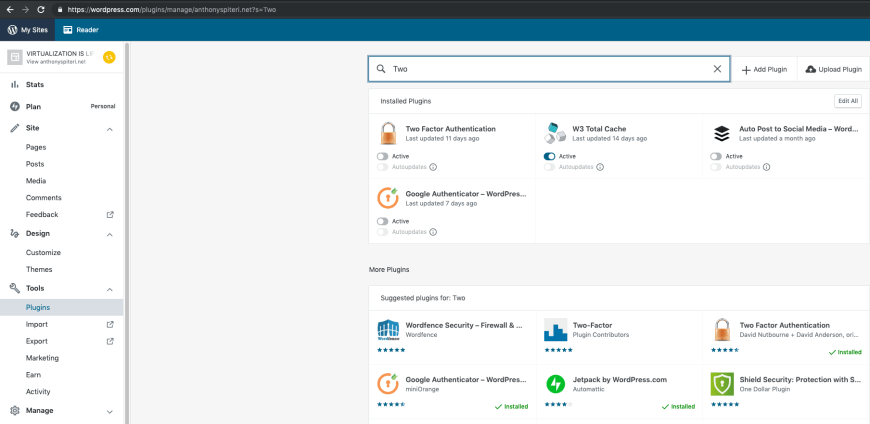The width and height of the screenshot is (870, 424).
Task: Toggle Active for Two Factor Authentication
Action: [382, 157]
